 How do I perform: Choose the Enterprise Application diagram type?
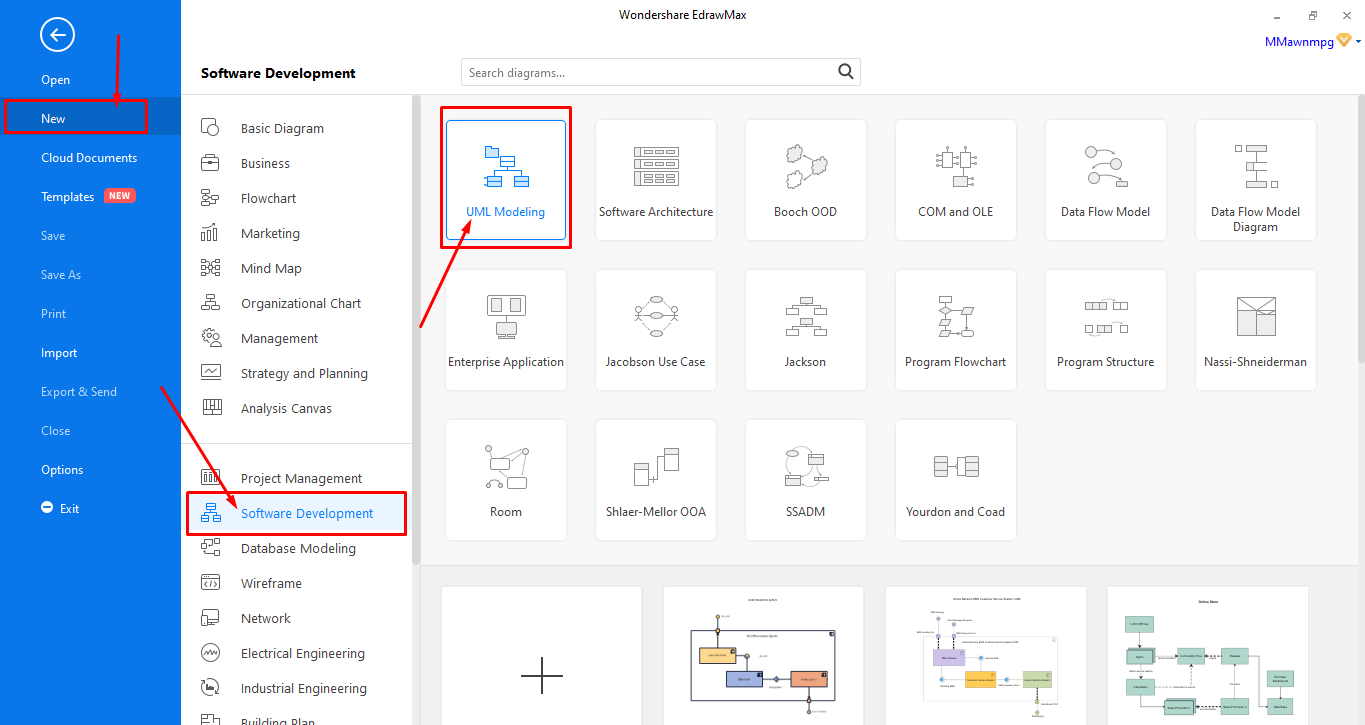click(x=506, y=330)
